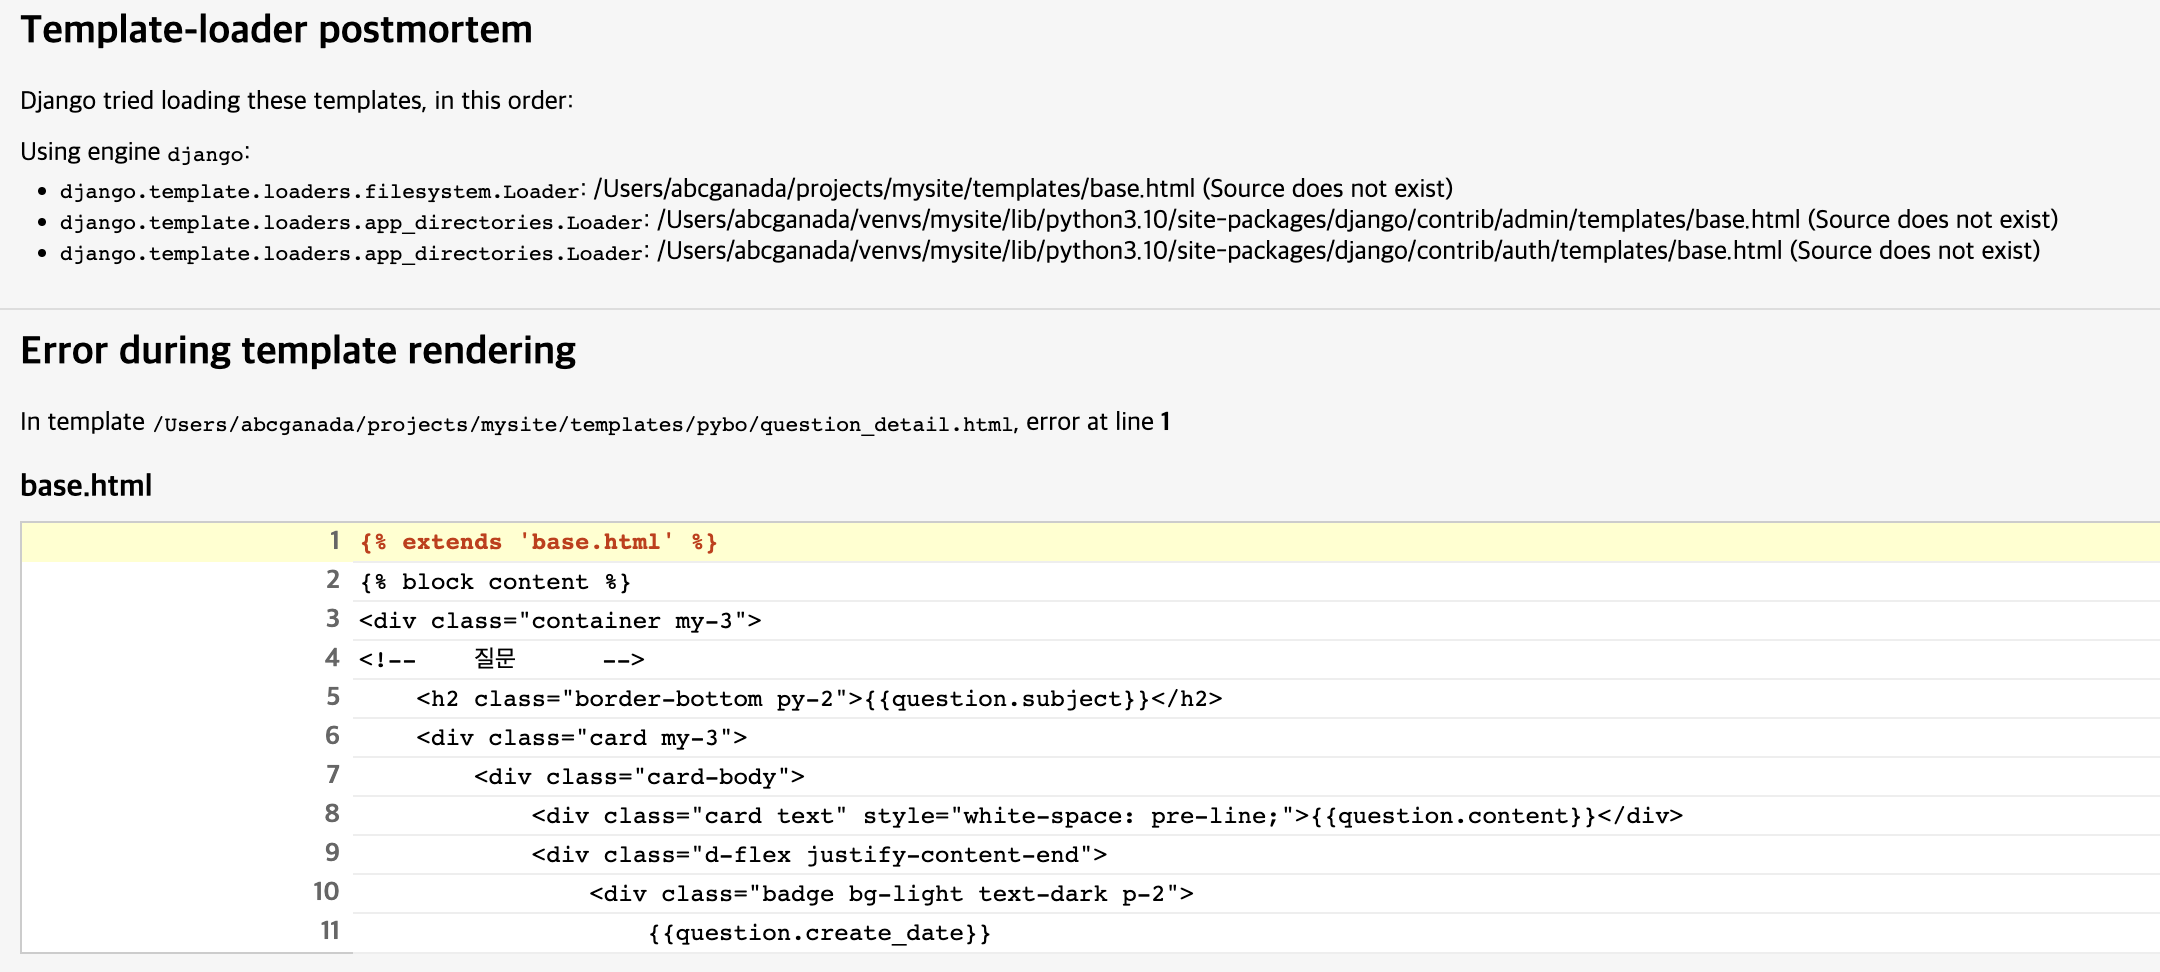Click line 7 div class 'card-body'
This screenshot has height=972, width=2160.
(639, 777)
